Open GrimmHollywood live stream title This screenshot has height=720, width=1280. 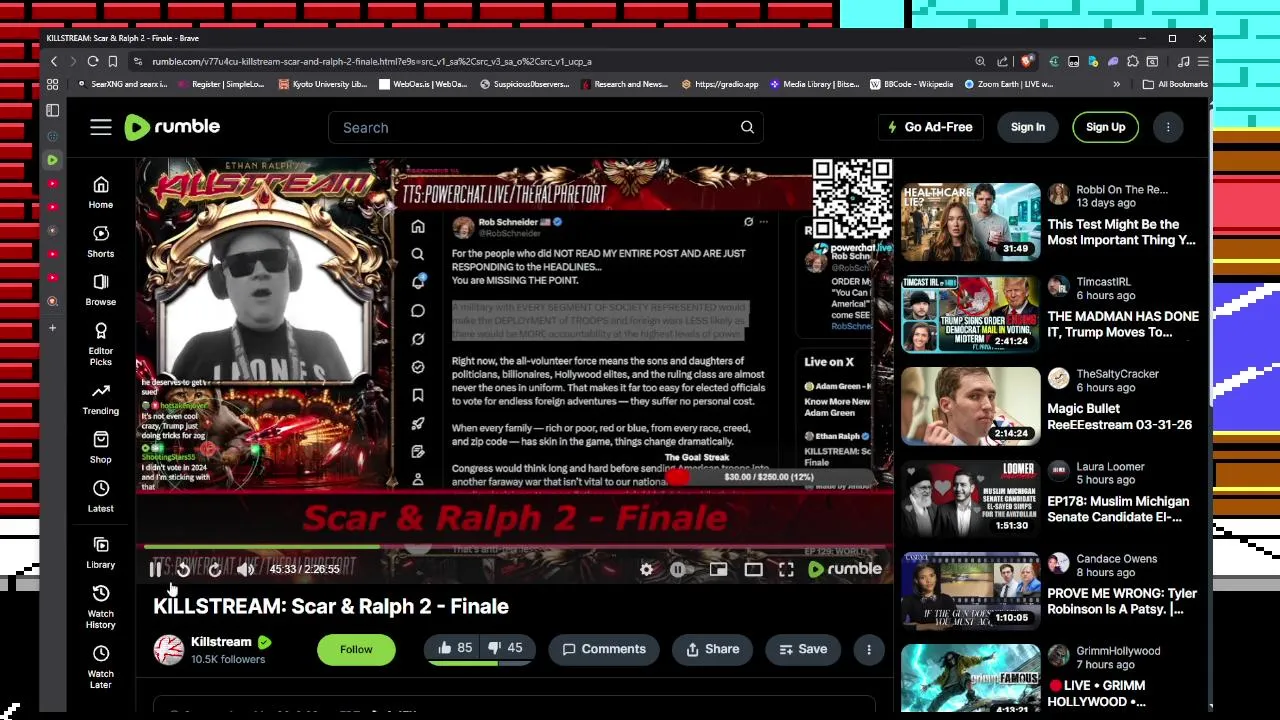tap(1097, 693)
